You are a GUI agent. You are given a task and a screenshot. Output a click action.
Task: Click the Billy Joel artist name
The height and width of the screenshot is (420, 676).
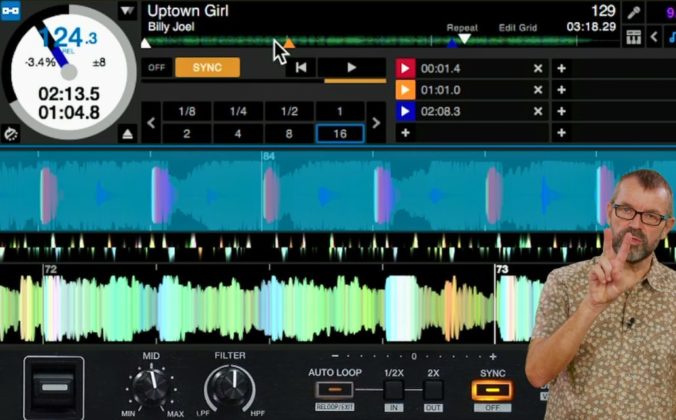coord(171,27)
